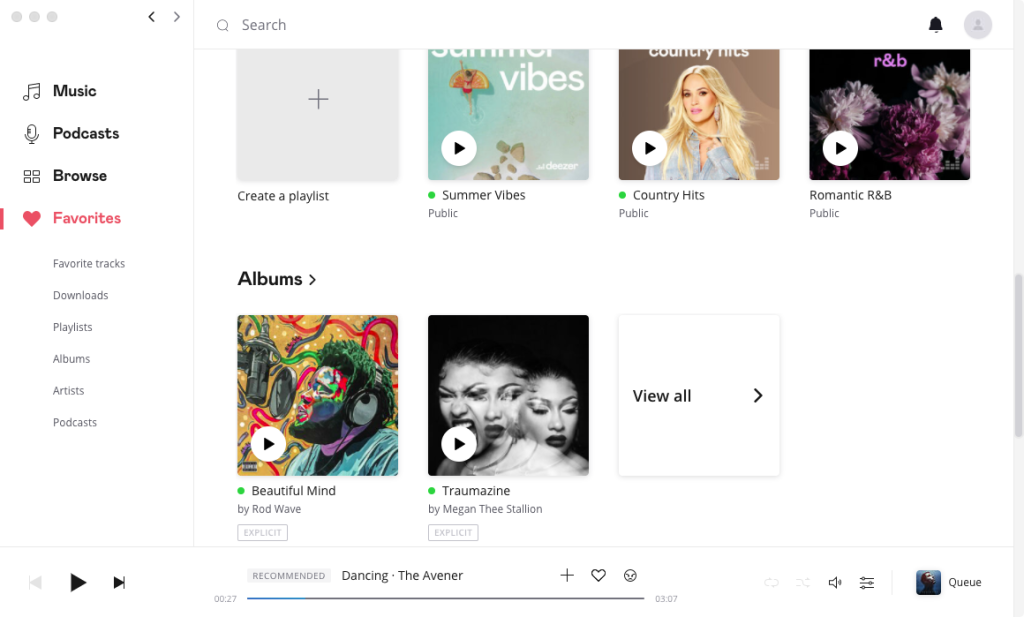Viewport: 1024px width, 617px height.
Task: Open the user profile avatar menu
Action: 977,25
